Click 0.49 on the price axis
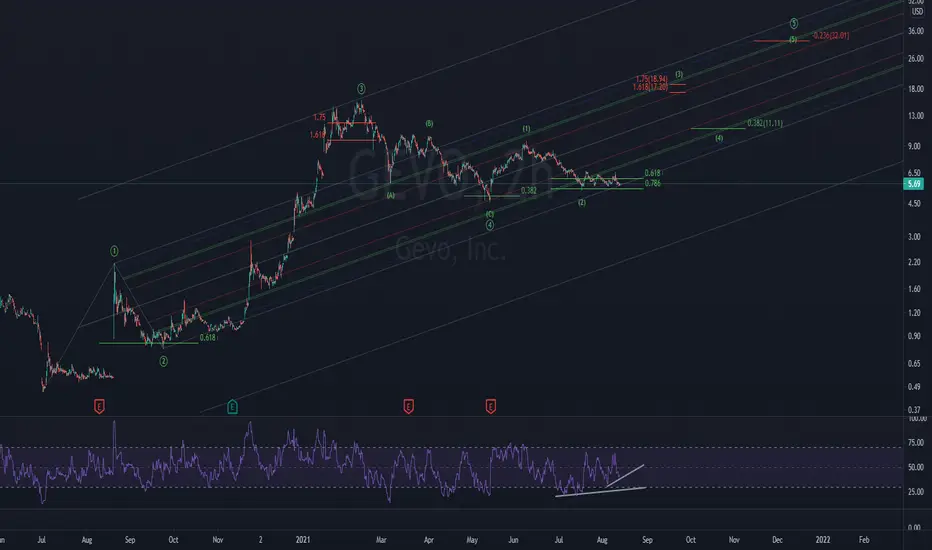Screen dimensions: 932x550 click(915, 386)
